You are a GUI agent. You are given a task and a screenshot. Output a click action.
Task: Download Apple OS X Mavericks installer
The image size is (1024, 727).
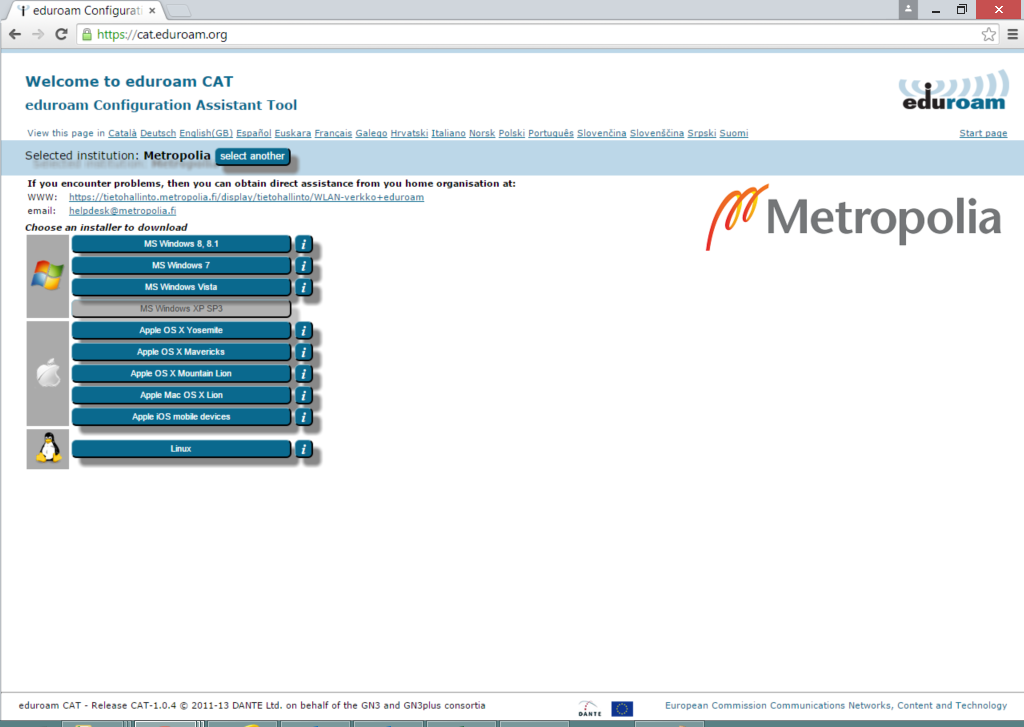tap(181, 352)
